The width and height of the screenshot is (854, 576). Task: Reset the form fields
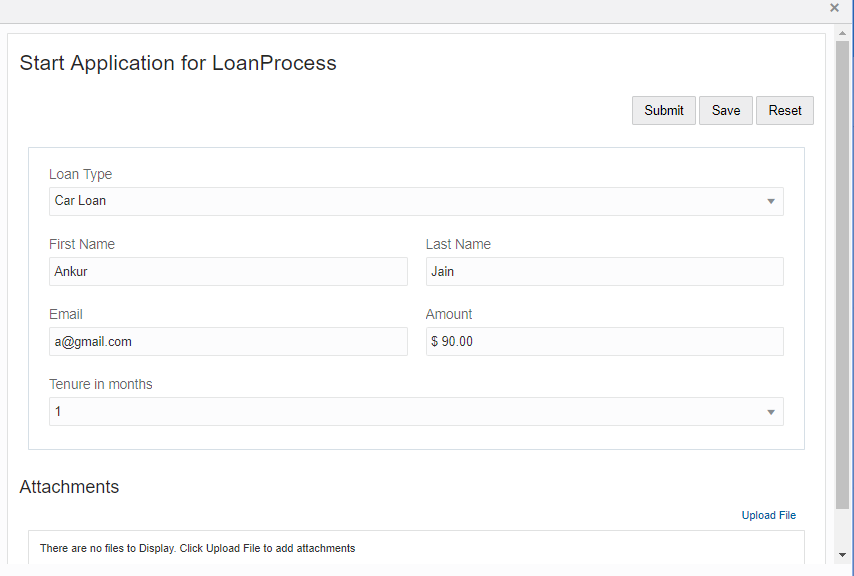785,111
